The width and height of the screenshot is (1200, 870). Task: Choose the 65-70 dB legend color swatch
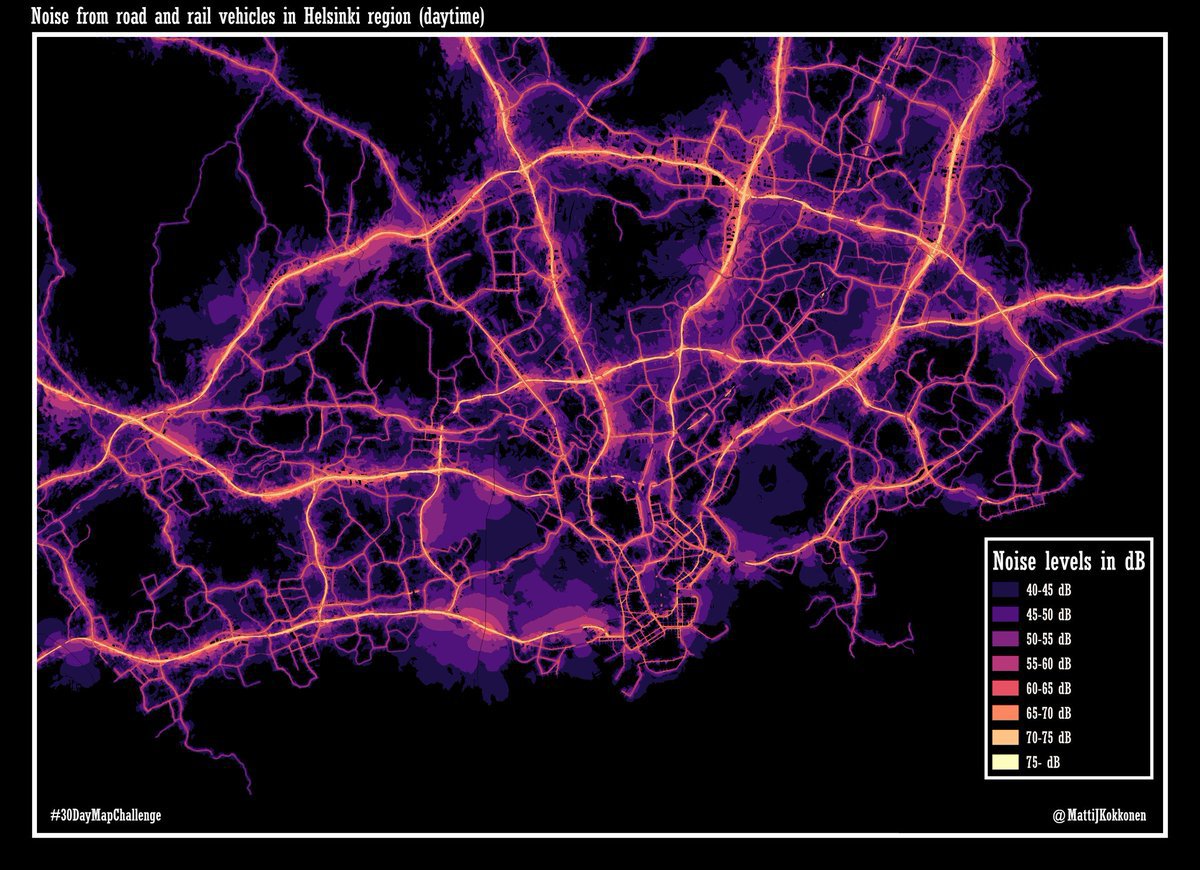pos(1006,714)
